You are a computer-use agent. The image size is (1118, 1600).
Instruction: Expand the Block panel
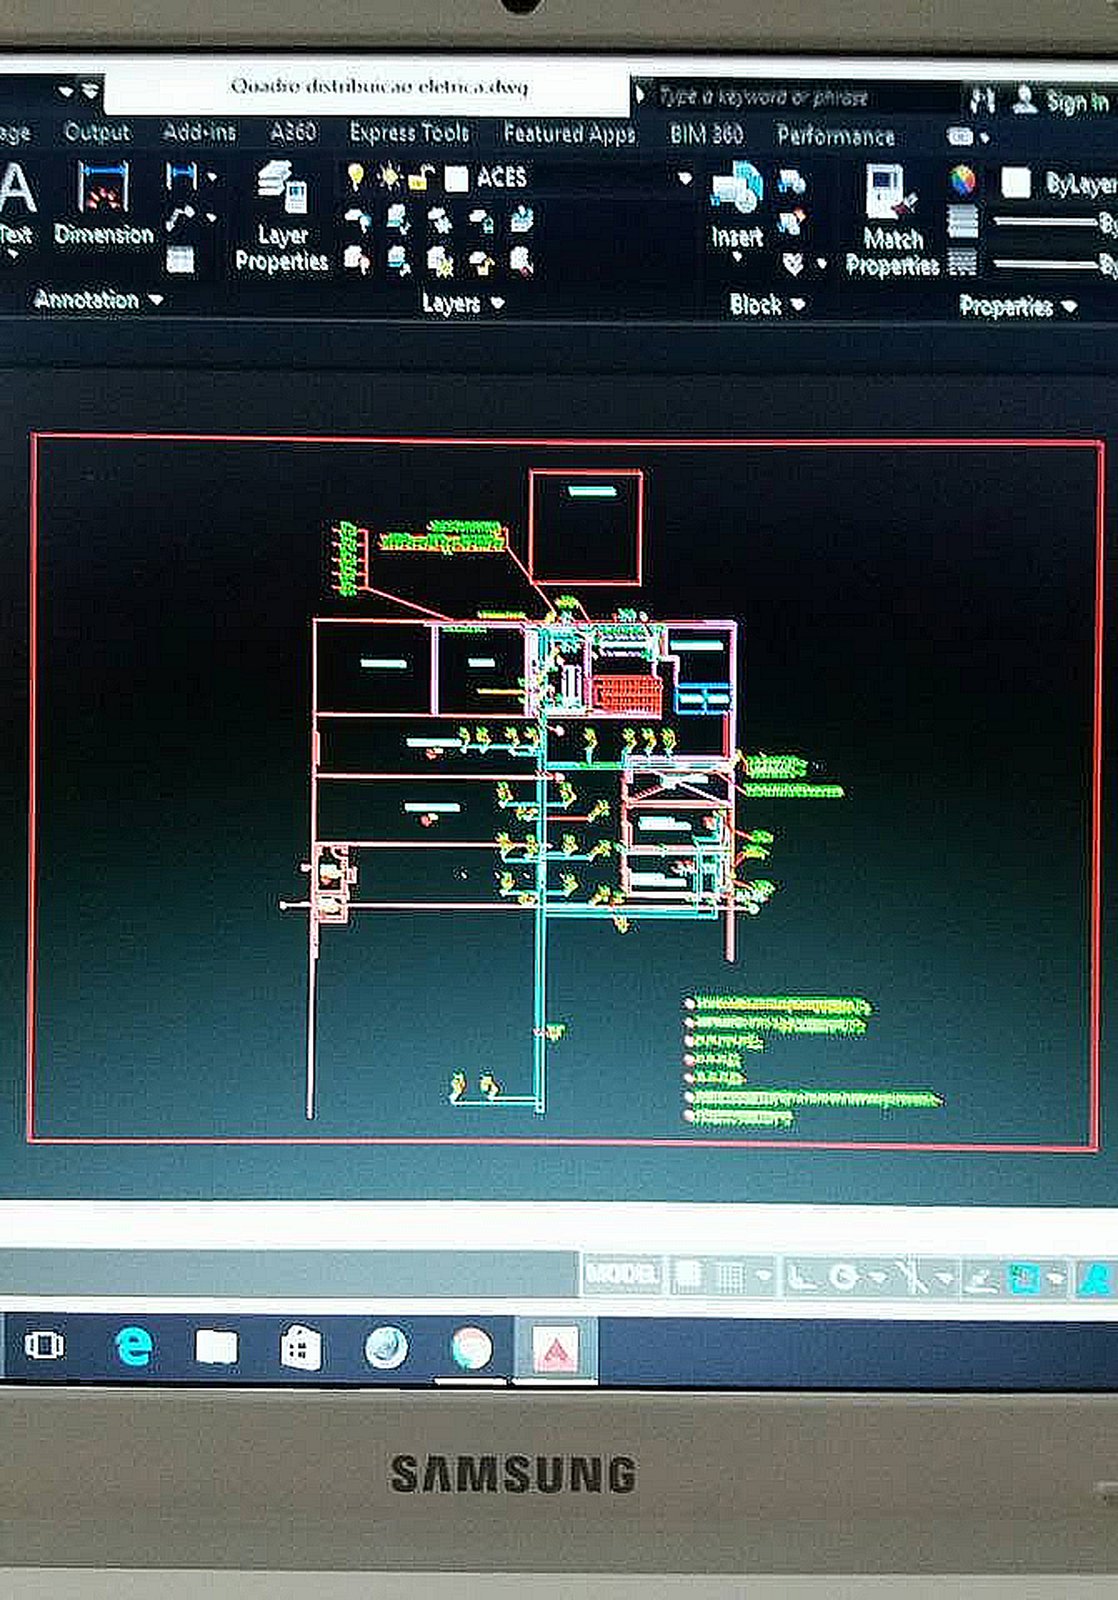pyautogui.click(x=766, y=304)
